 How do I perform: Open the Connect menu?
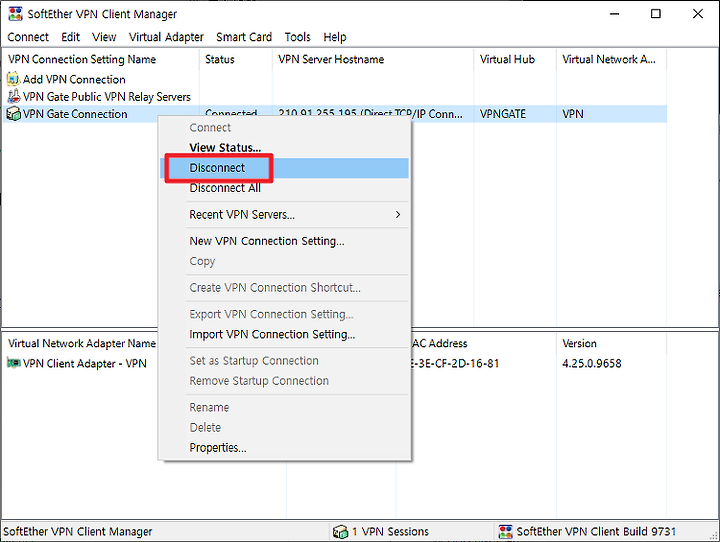tap(28, 37)
